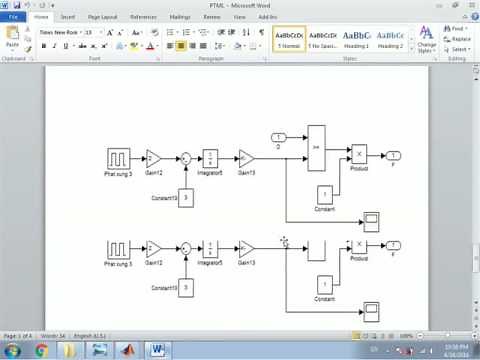The image size is (480, 360).
Task: Open Windows Start menu
Action: point(12,351)
